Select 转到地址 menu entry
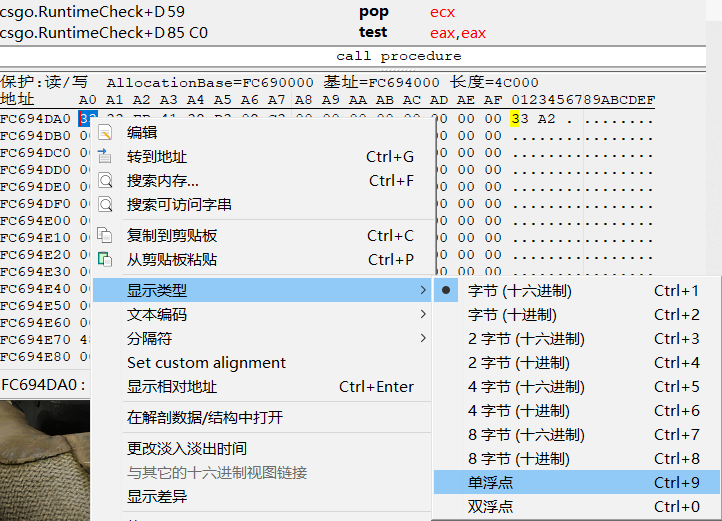The width and height of the screenshot is (722, 521). pos(262,157)
